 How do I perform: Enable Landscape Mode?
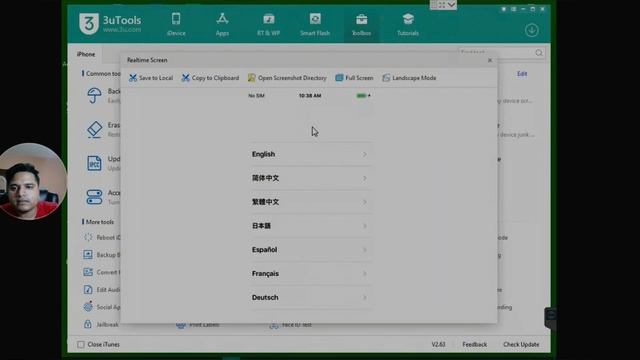click(x=409, y=78)
